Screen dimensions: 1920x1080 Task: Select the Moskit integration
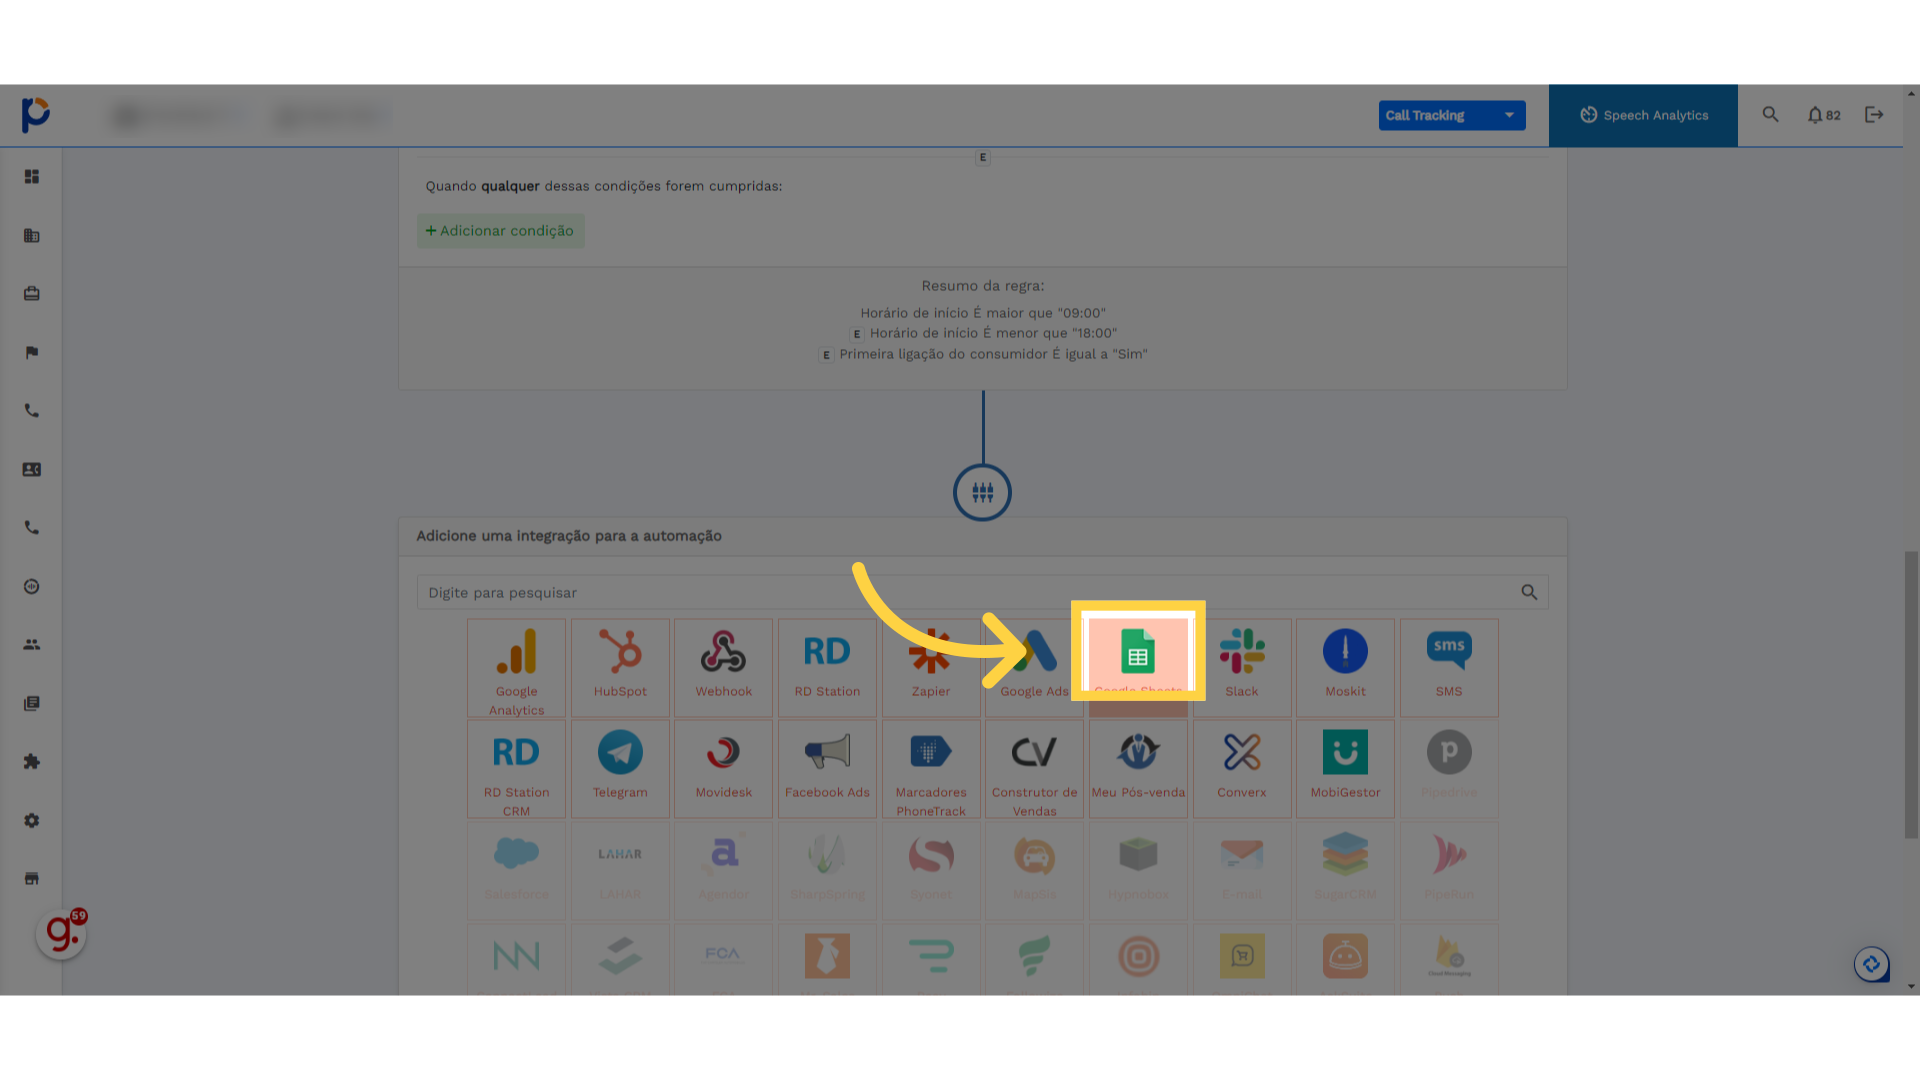point(1345,667)
